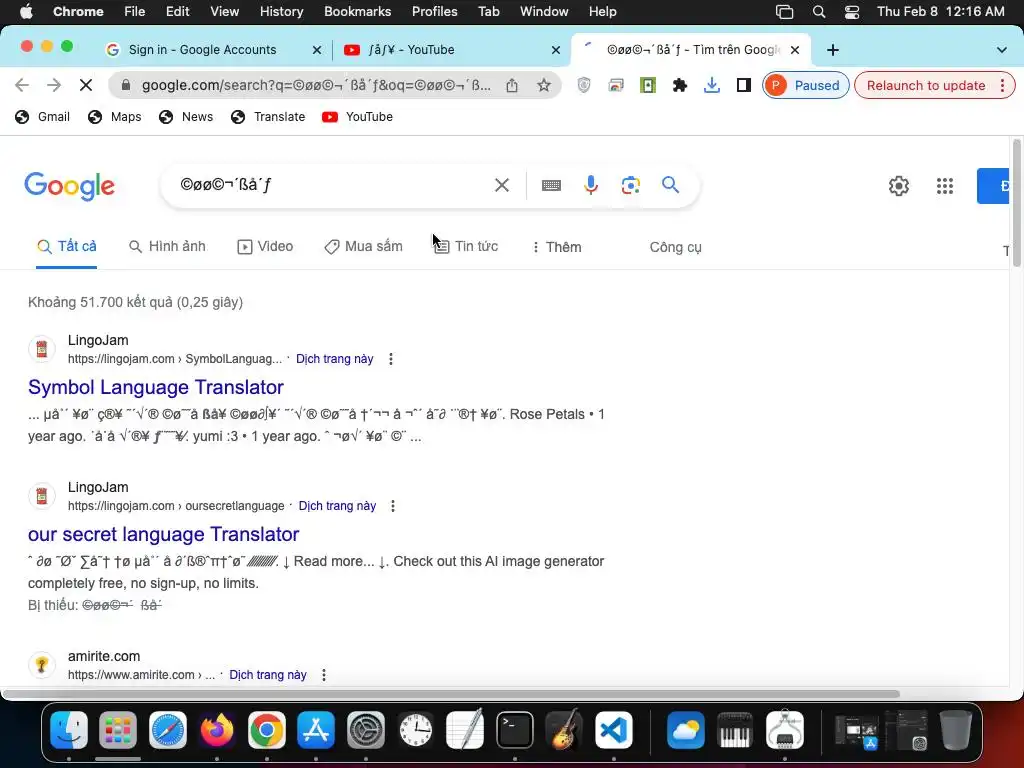
Task: Toggle the Chrome side panel
Action: [x=743, y=85]
